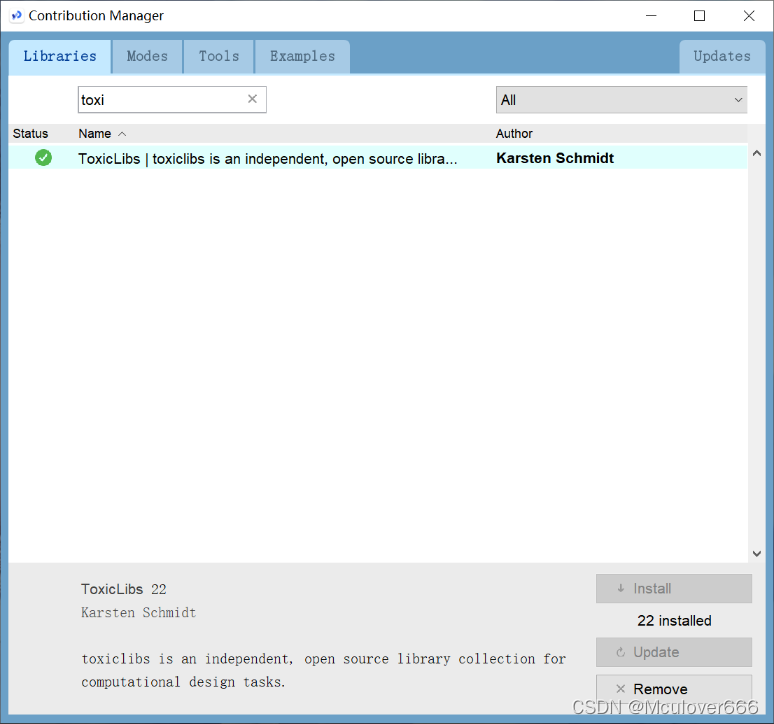The width and height of the screenshot is (774, 724).
Task: Expand the 'All' category dropdown
Action: click(621, 100)
